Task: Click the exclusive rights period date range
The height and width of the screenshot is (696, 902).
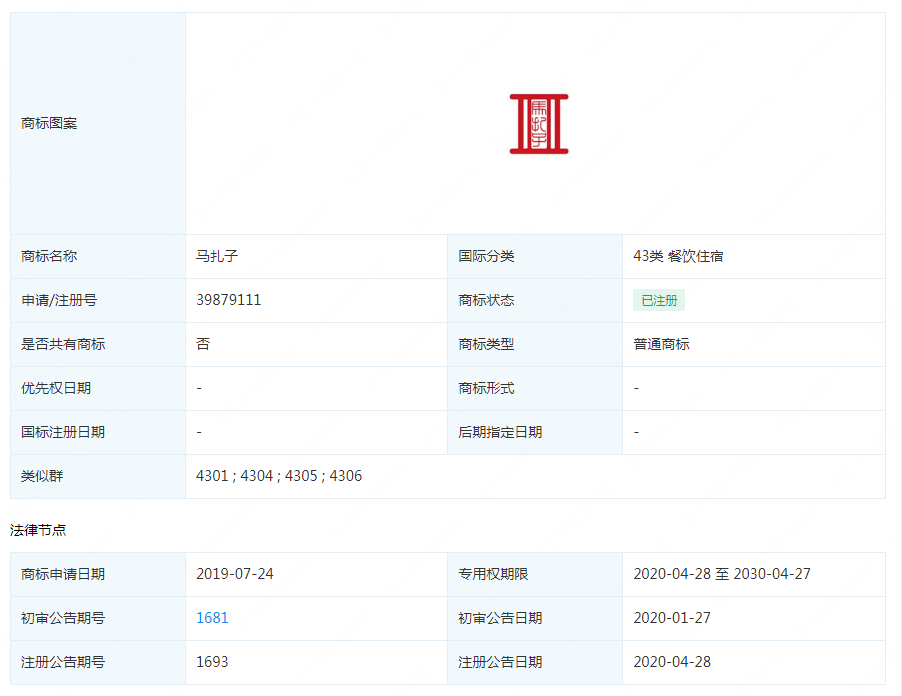Action: click(x=722, y=574)
